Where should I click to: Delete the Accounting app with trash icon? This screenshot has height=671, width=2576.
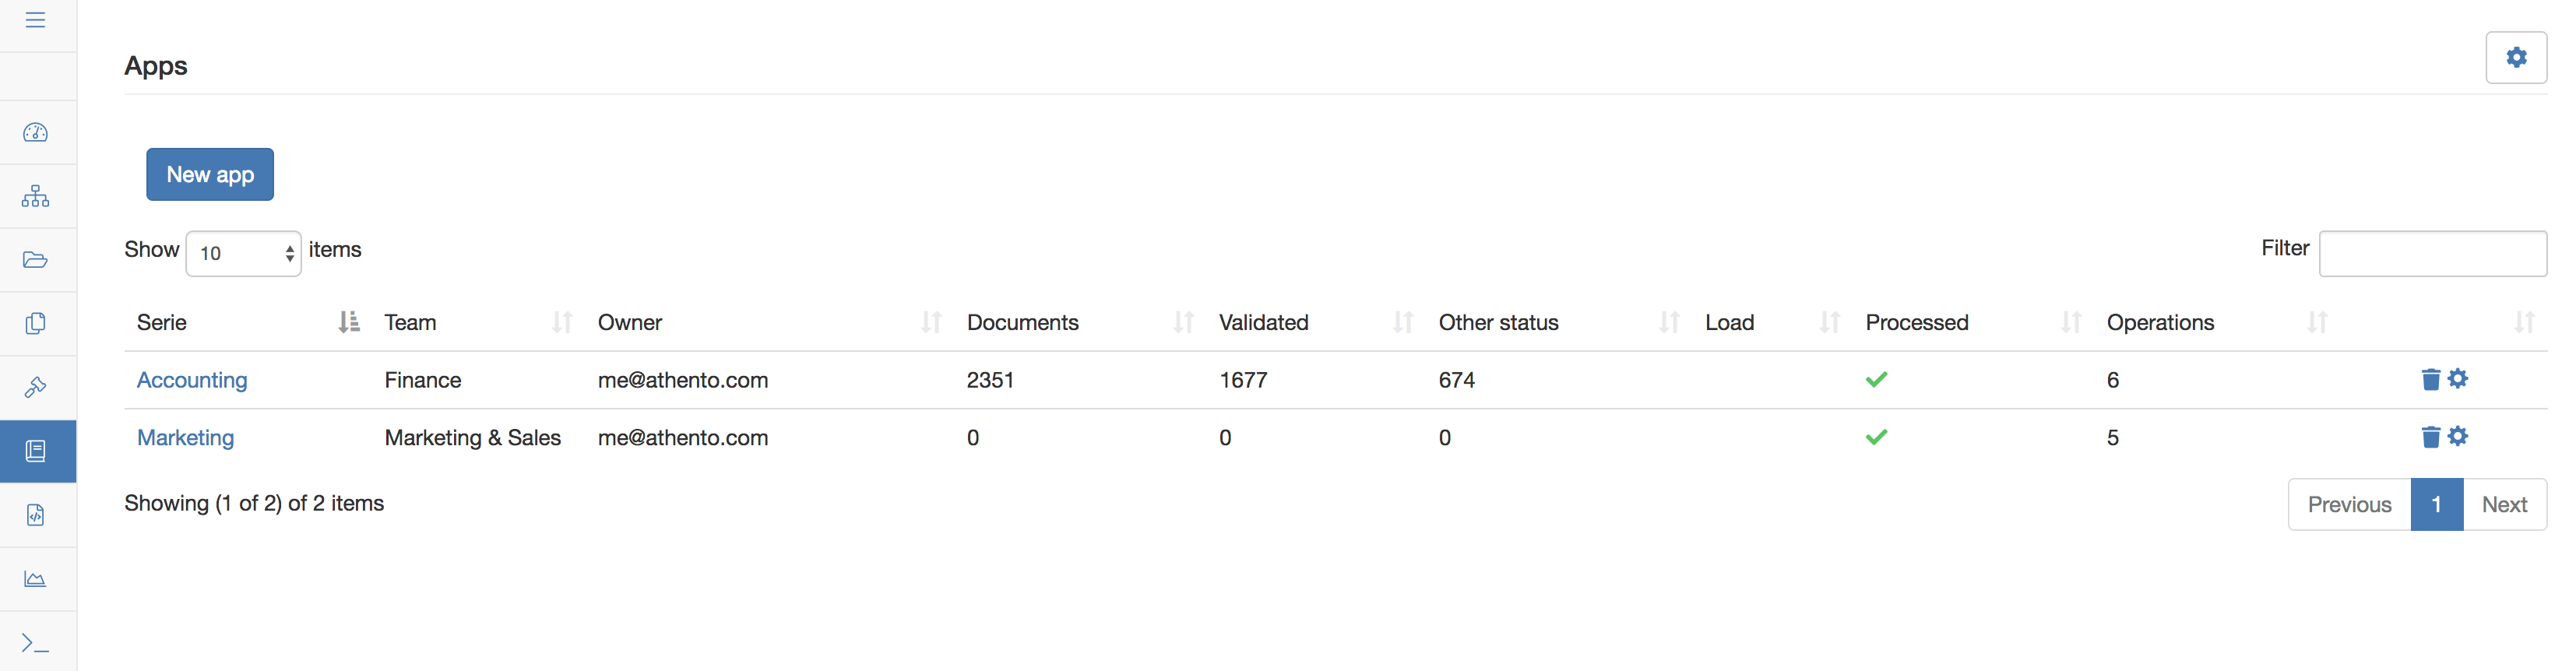[2430, 379]
